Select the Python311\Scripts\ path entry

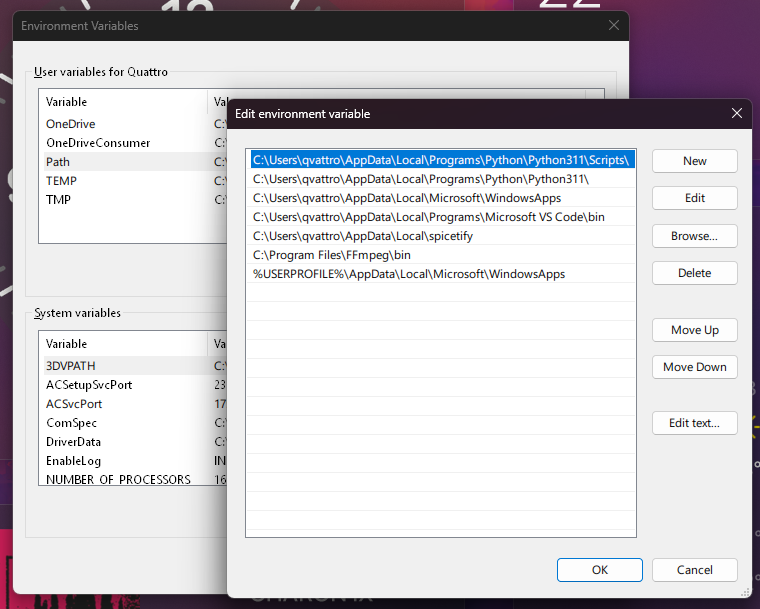point(440,160)
